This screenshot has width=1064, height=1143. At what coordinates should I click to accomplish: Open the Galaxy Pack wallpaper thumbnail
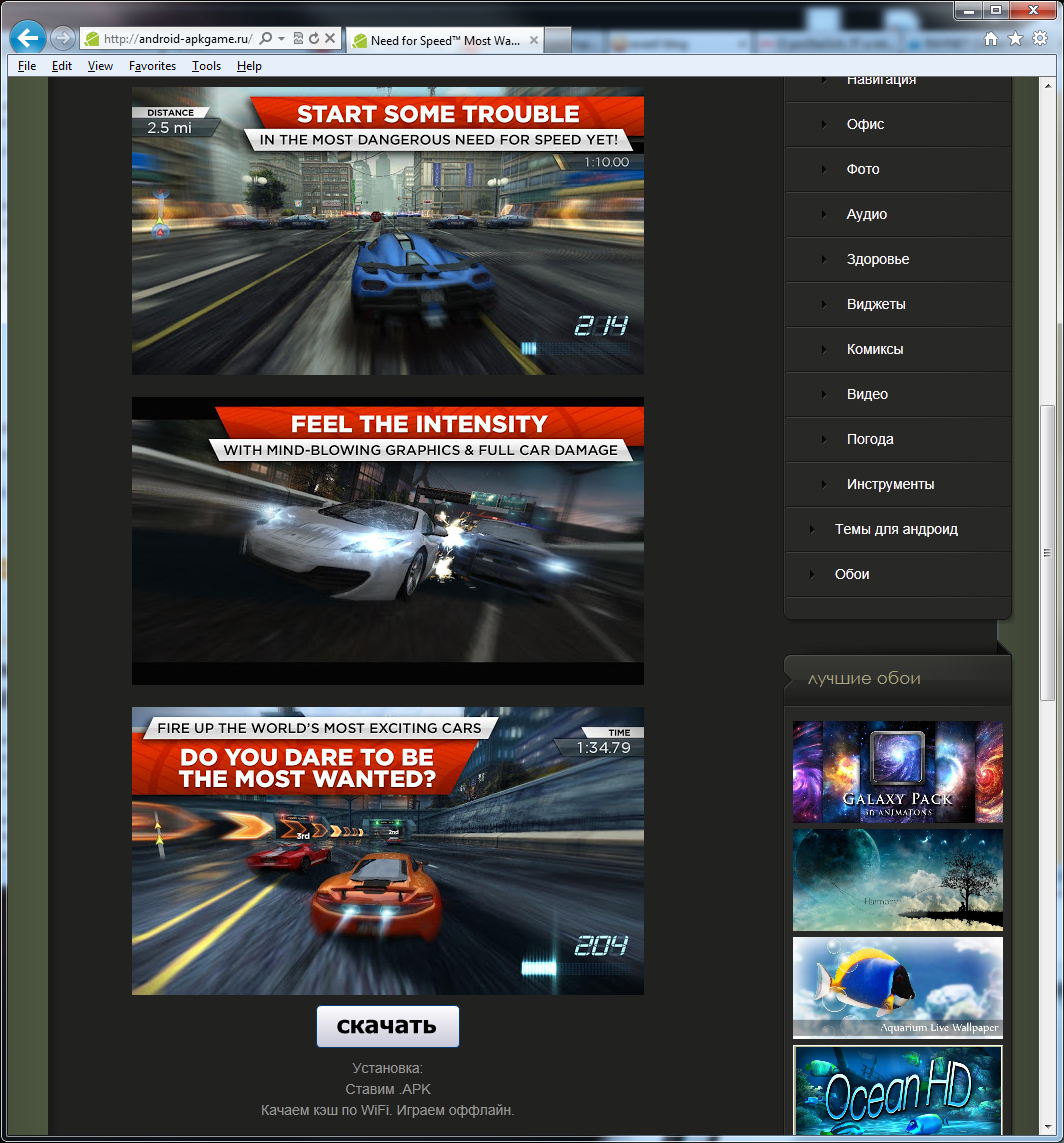pyautogui.click(x=898, y=772)
